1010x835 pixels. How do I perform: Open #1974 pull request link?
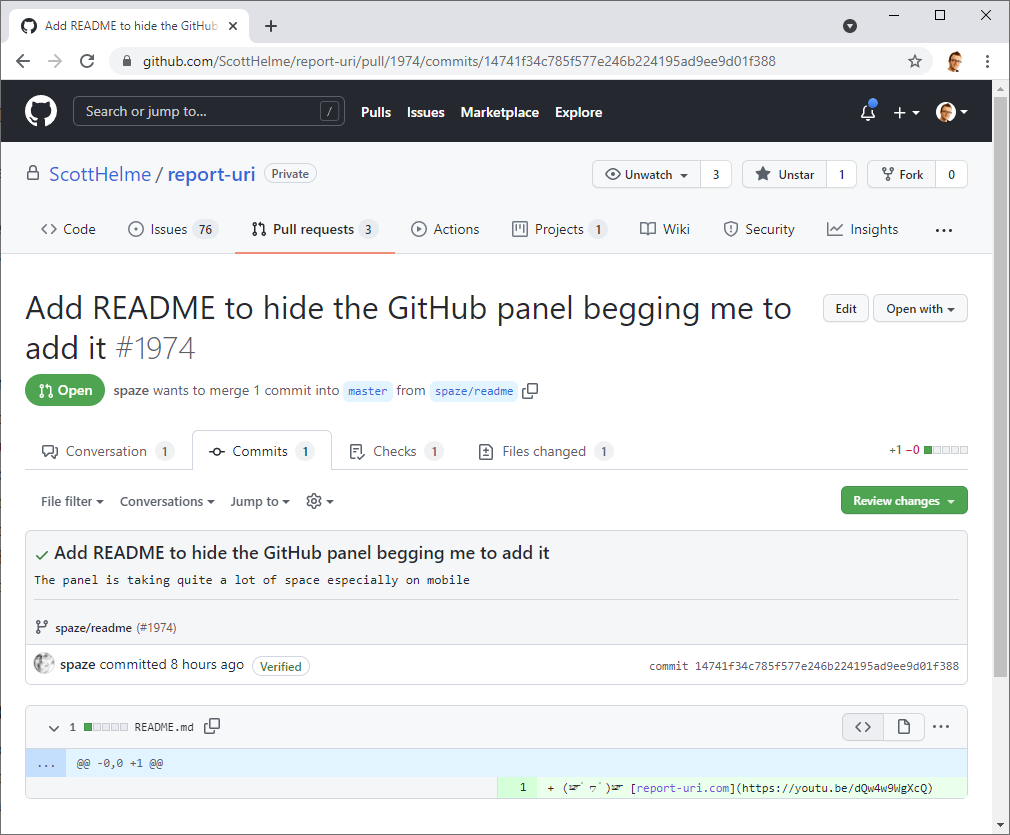pyautogui.click(x=157, y=628)
